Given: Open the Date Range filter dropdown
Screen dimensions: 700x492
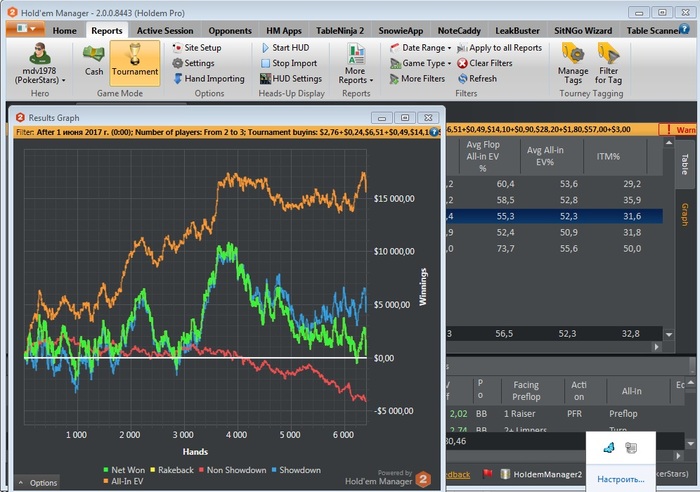Looking at the screenshot, I should [x=420, y=48].
